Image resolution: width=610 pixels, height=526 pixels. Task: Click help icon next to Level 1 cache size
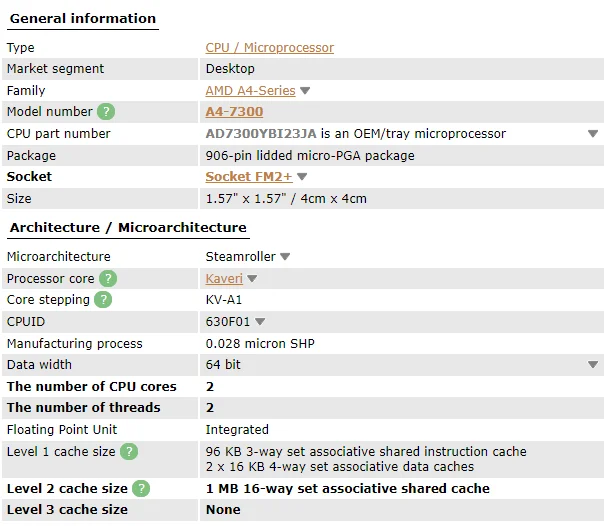pos(129,452)
